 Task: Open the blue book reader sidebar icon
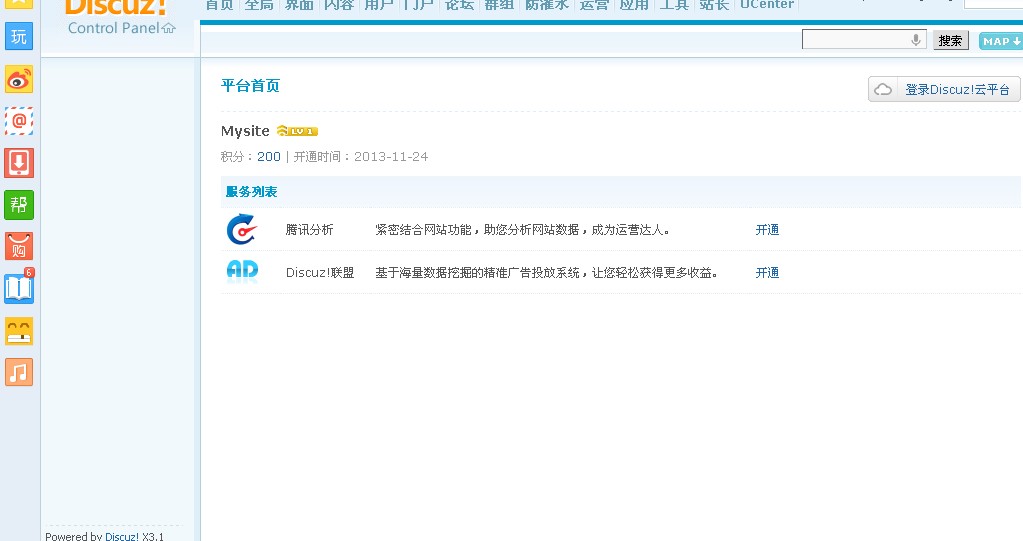click(19, 288)
